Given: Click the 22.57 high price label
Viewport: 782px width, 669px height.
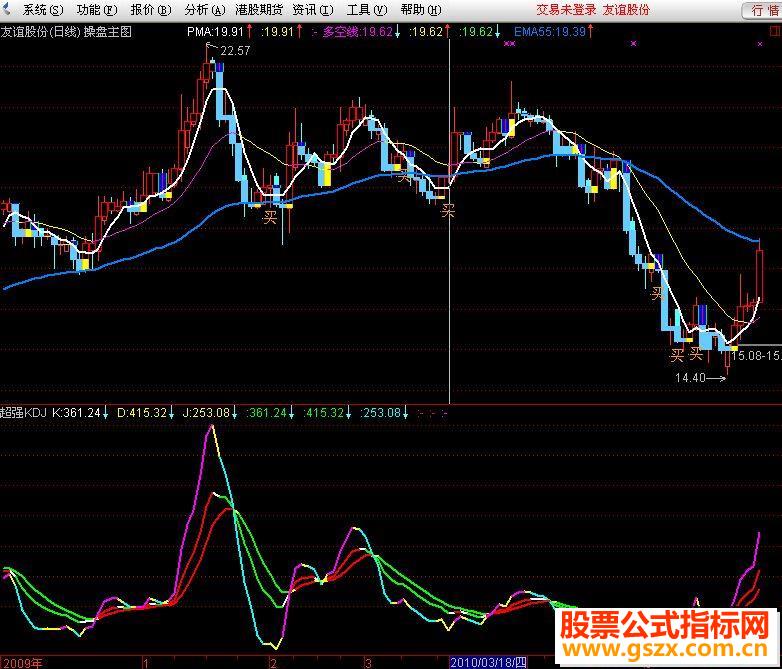Looking at the screenshot, I should 235,51.
